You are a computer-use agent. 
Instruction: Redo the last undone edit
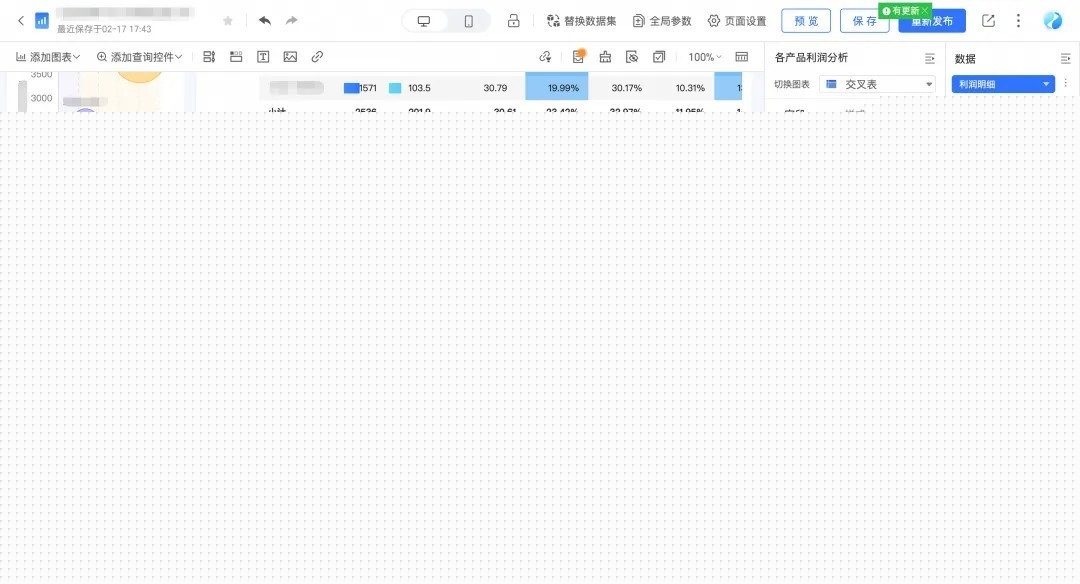click(292, 21)
